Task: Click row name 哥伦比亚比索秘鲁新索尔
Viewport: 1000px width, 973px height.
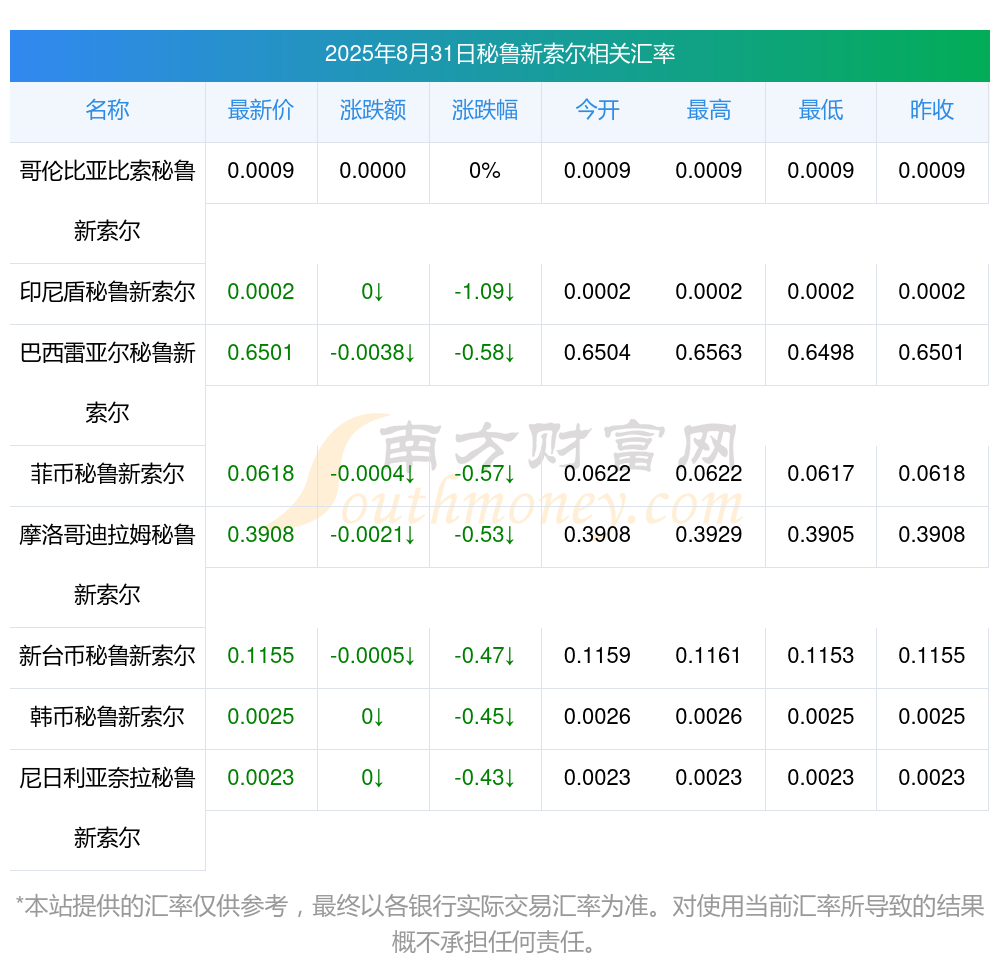Action: pos(107,201)
